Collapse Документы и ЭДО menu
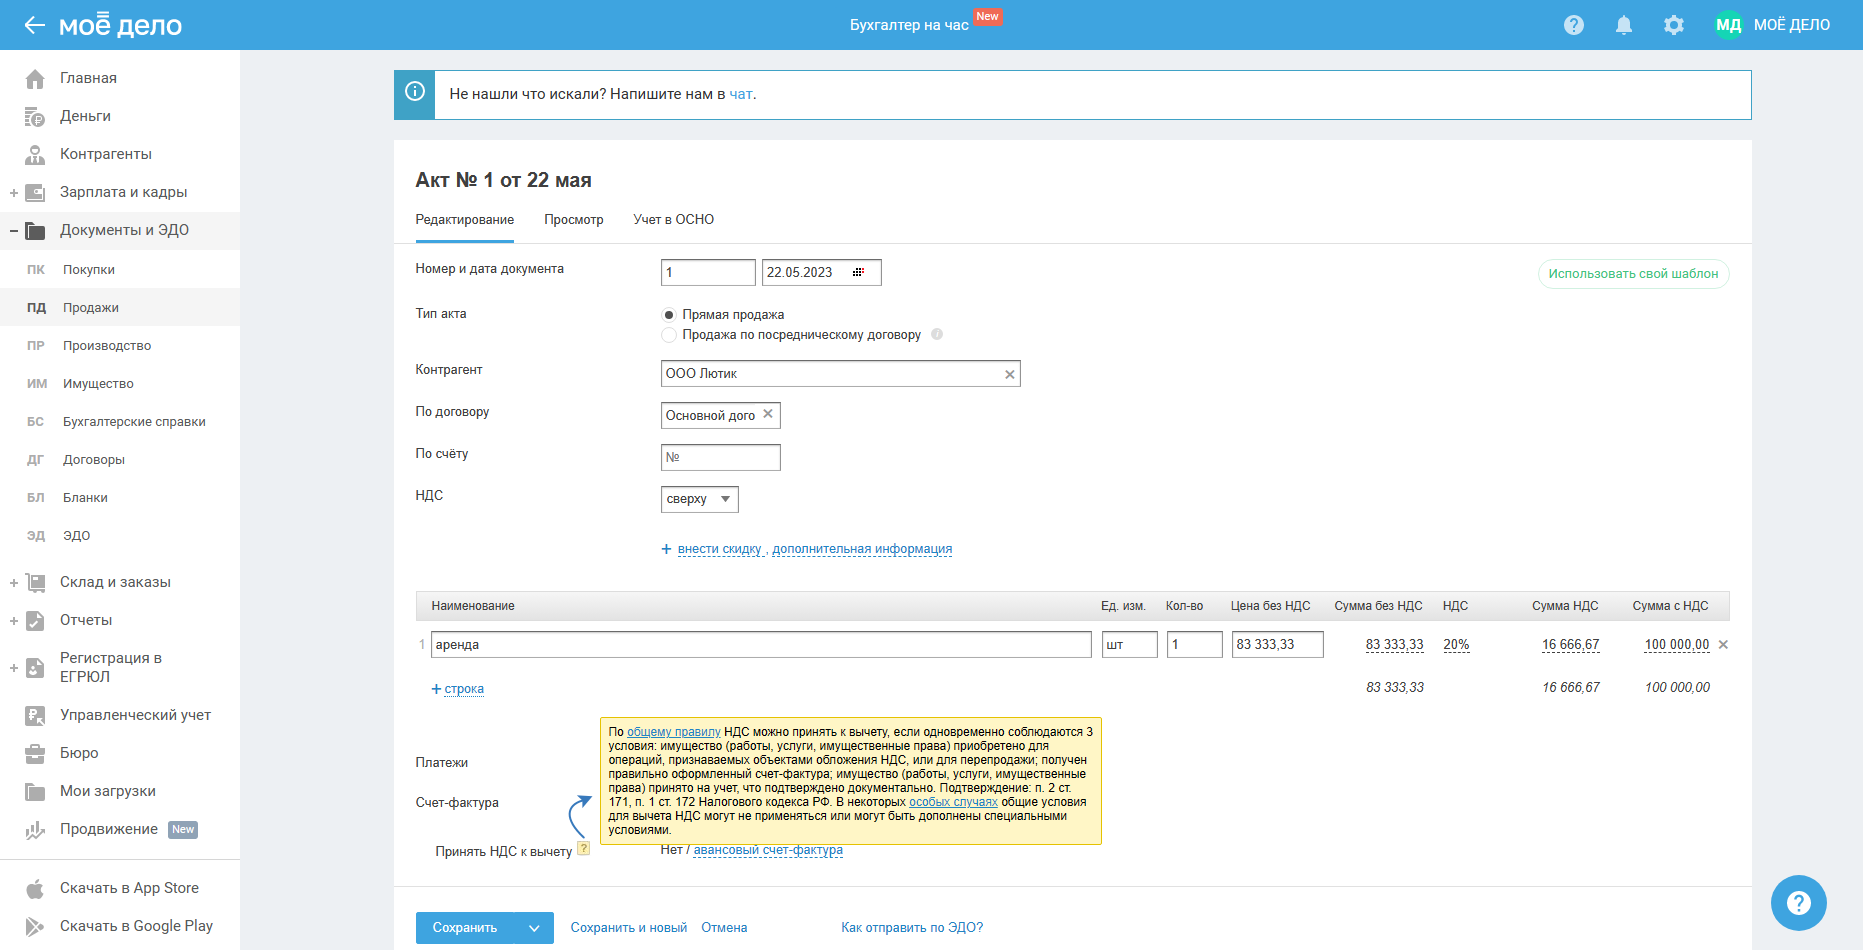Image resolution: width=1863 pixels, height=950 pixels. [14, 231]
